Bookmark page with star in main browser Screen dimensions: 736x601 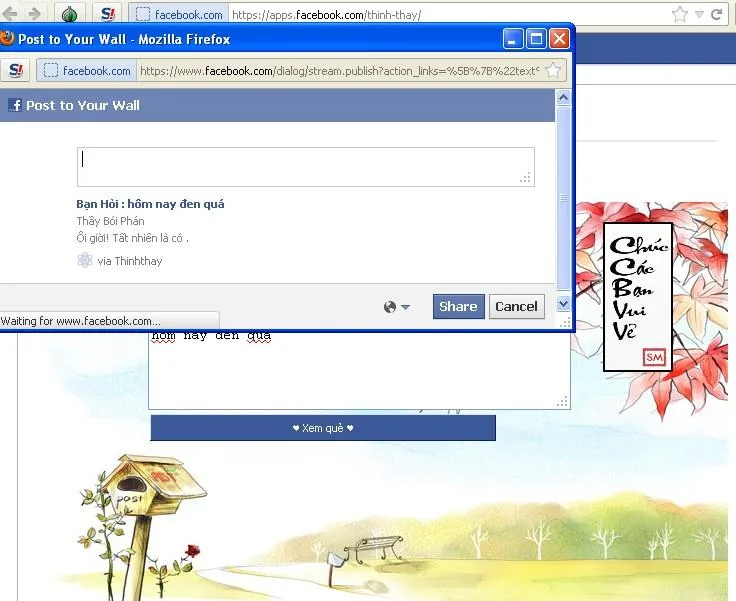coord(679,15)
